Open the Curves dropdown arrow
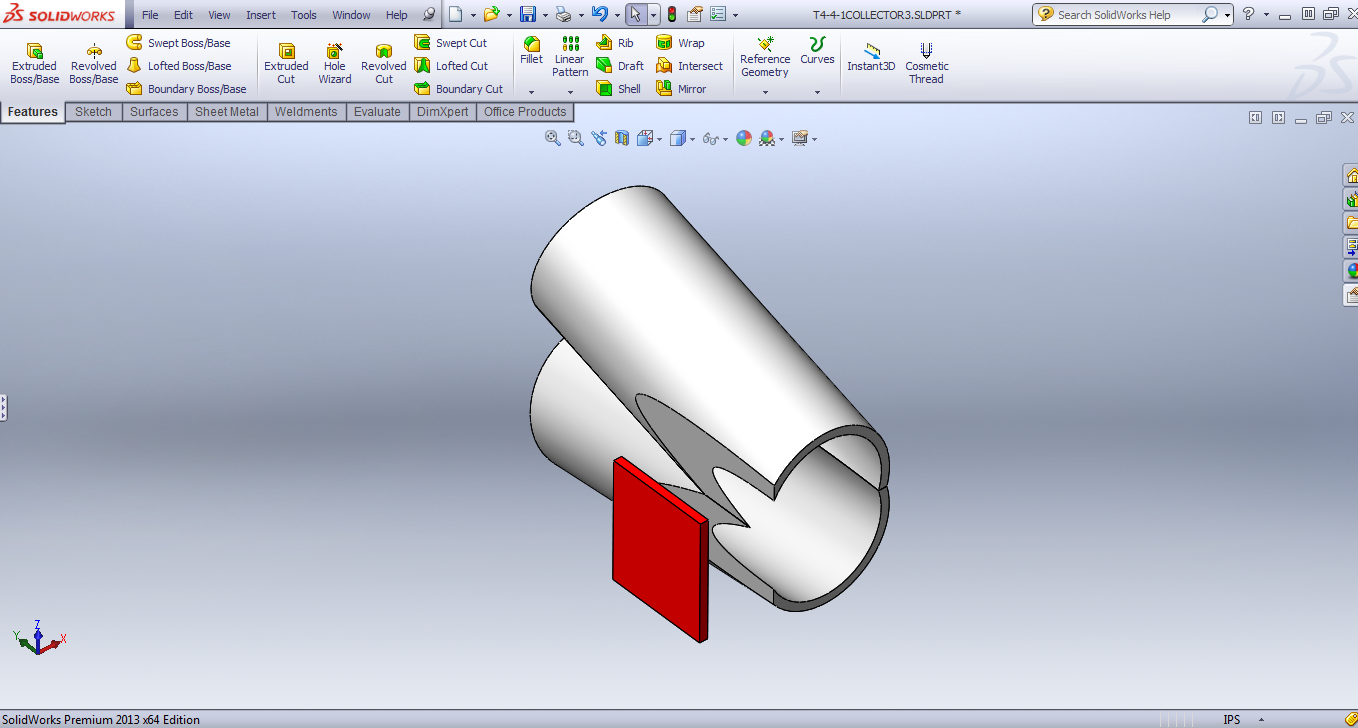This screenshot has height=728, width=1358. click(x=817, y=92)
